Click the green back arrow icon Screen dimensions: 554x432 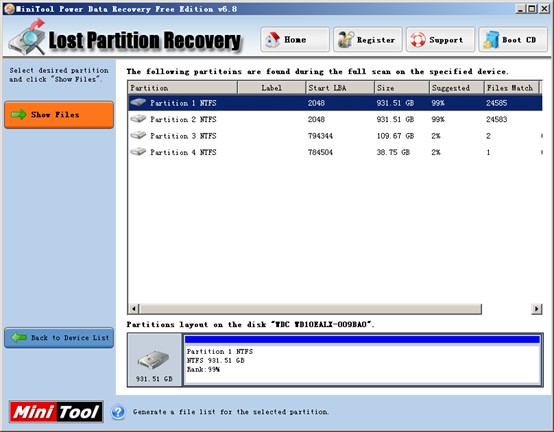pyautogui.click(x=19, y=337)
